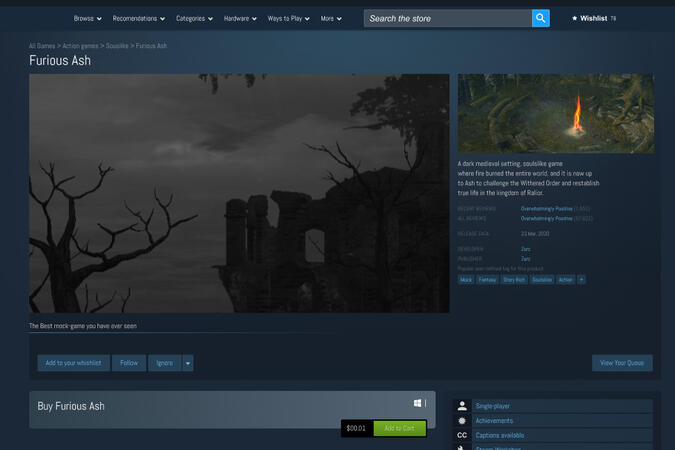Follow the Furious Ash game
The width and height of the screenshot is (675, 450).
click(x=129, y=363)
